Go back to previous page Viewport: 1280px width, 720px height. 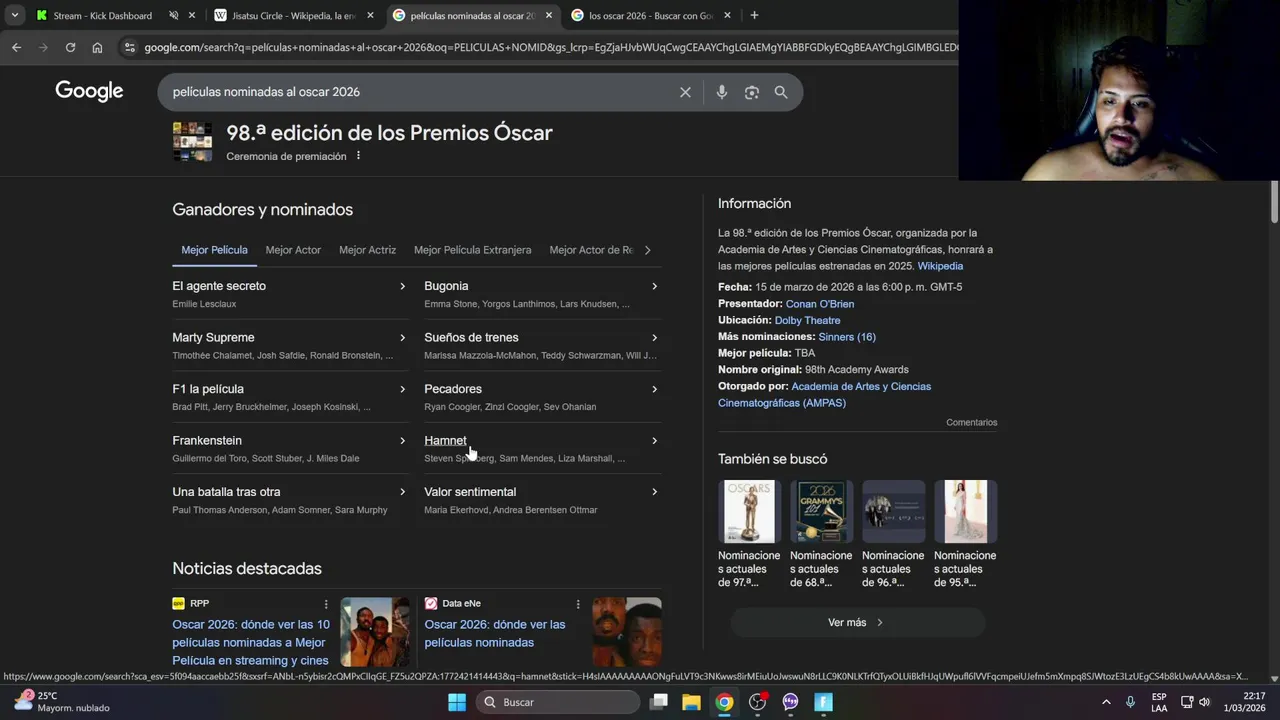click(16, 47)
